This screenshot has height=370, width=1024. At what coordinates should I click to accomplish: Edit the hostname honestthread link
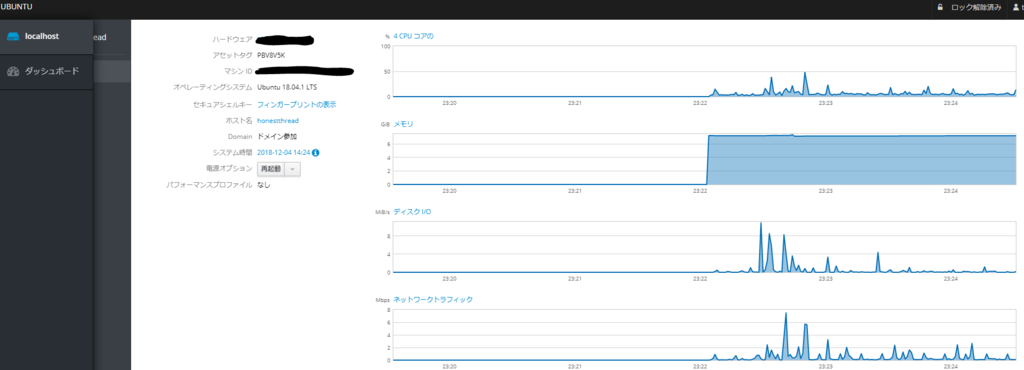278,121
